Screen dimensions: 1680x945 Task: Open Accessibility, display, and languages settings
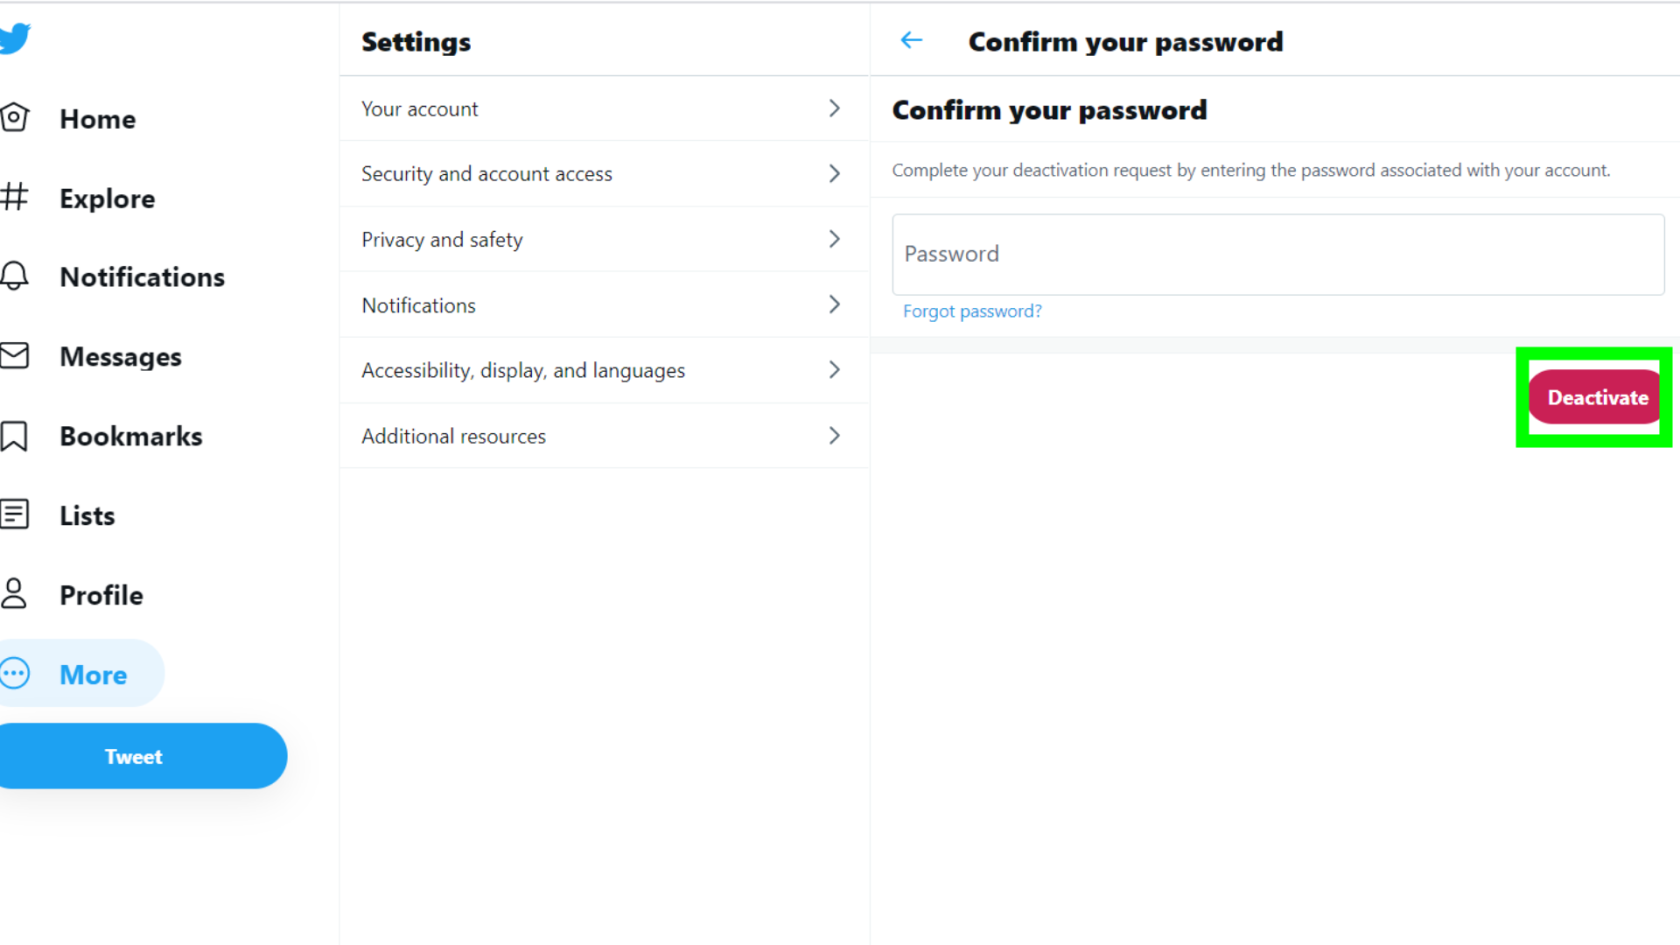[604, 370]
